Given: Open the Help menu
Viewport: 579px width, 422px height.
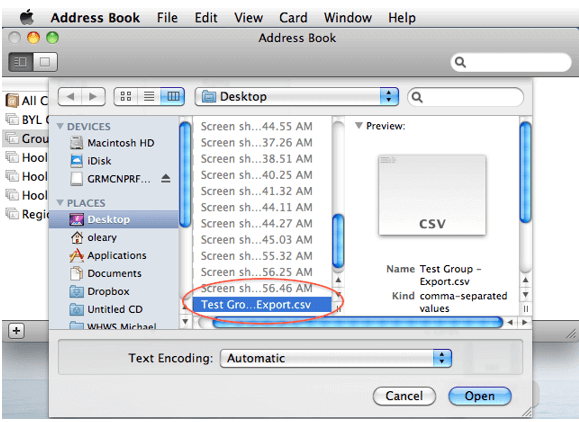Looking at the screenshot, I should [401, 18].
